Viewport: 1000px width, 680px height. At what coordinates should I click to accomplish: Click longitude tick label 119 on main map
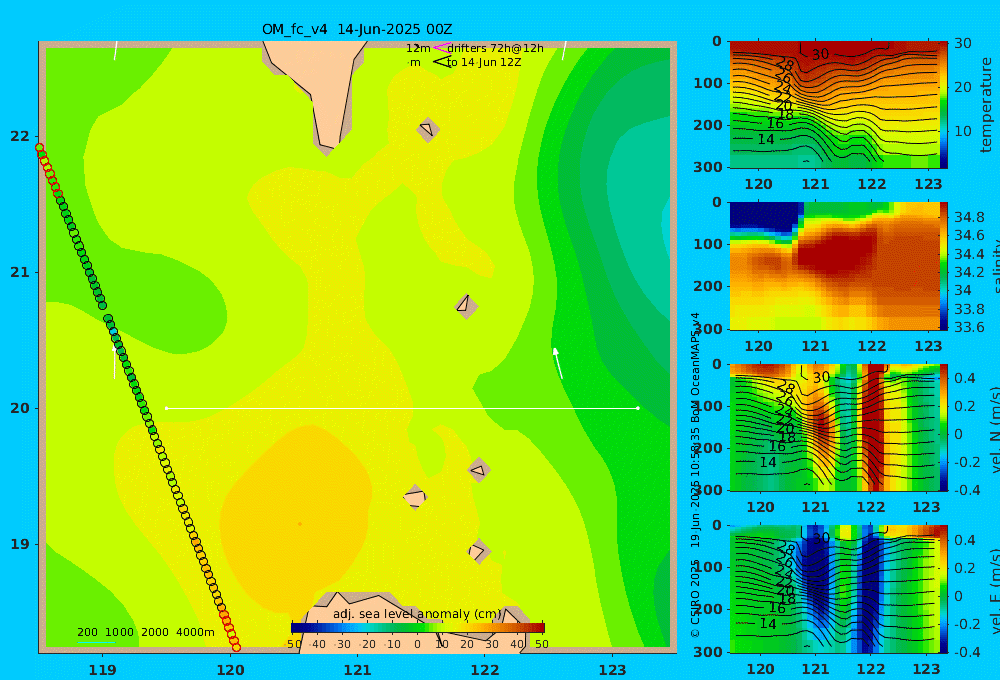tap(103, 670)
